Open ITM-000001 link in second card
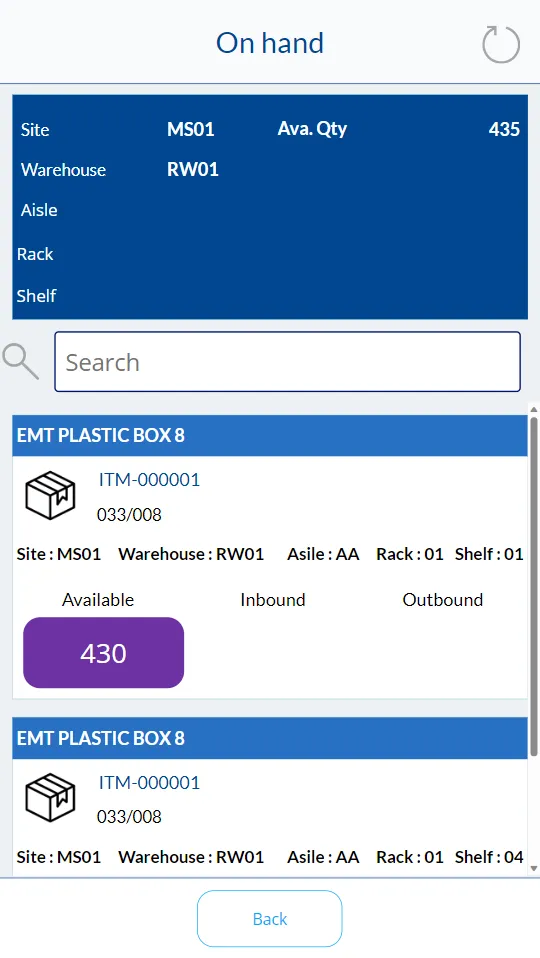Screen dimensions: 540x958 149,783
